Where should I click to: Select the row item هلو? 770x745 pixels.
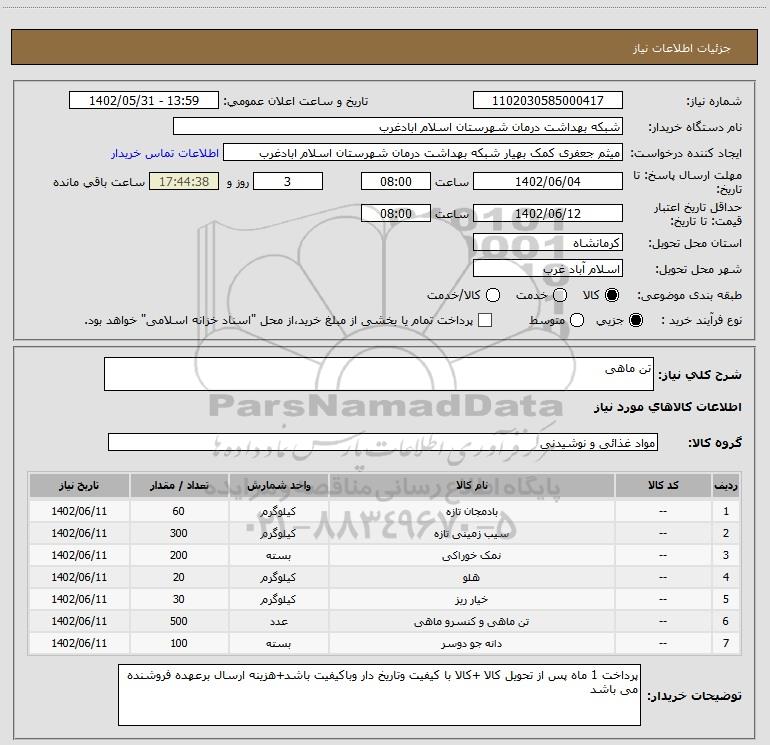click(471, 578)
